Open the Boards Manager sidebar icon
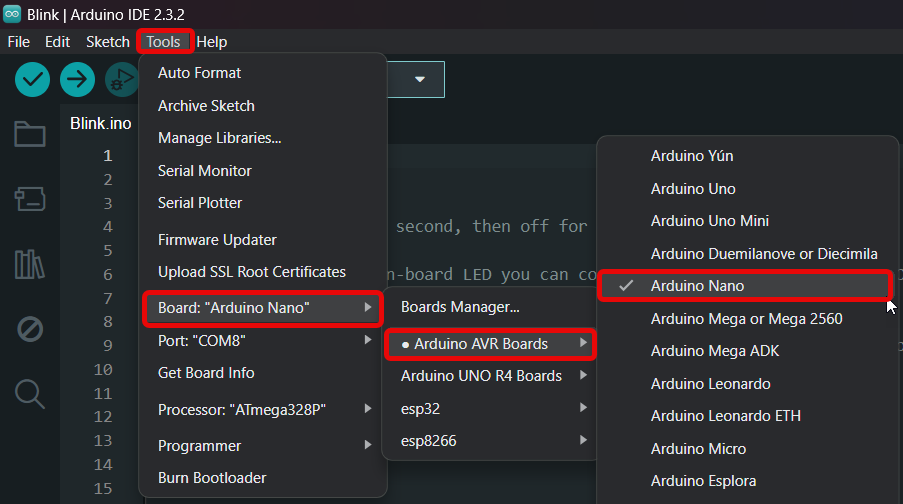Viewport: 903px width, 504px height. coord(30,199)
